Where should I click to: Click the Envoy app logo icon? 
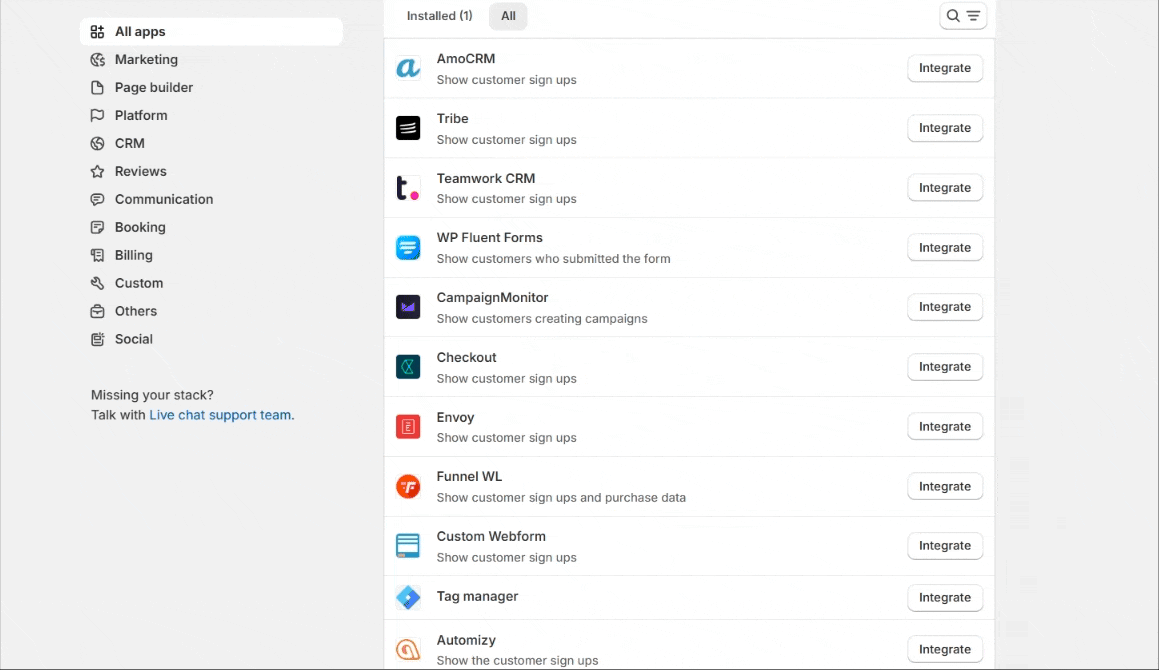click(x=408, y=427)
